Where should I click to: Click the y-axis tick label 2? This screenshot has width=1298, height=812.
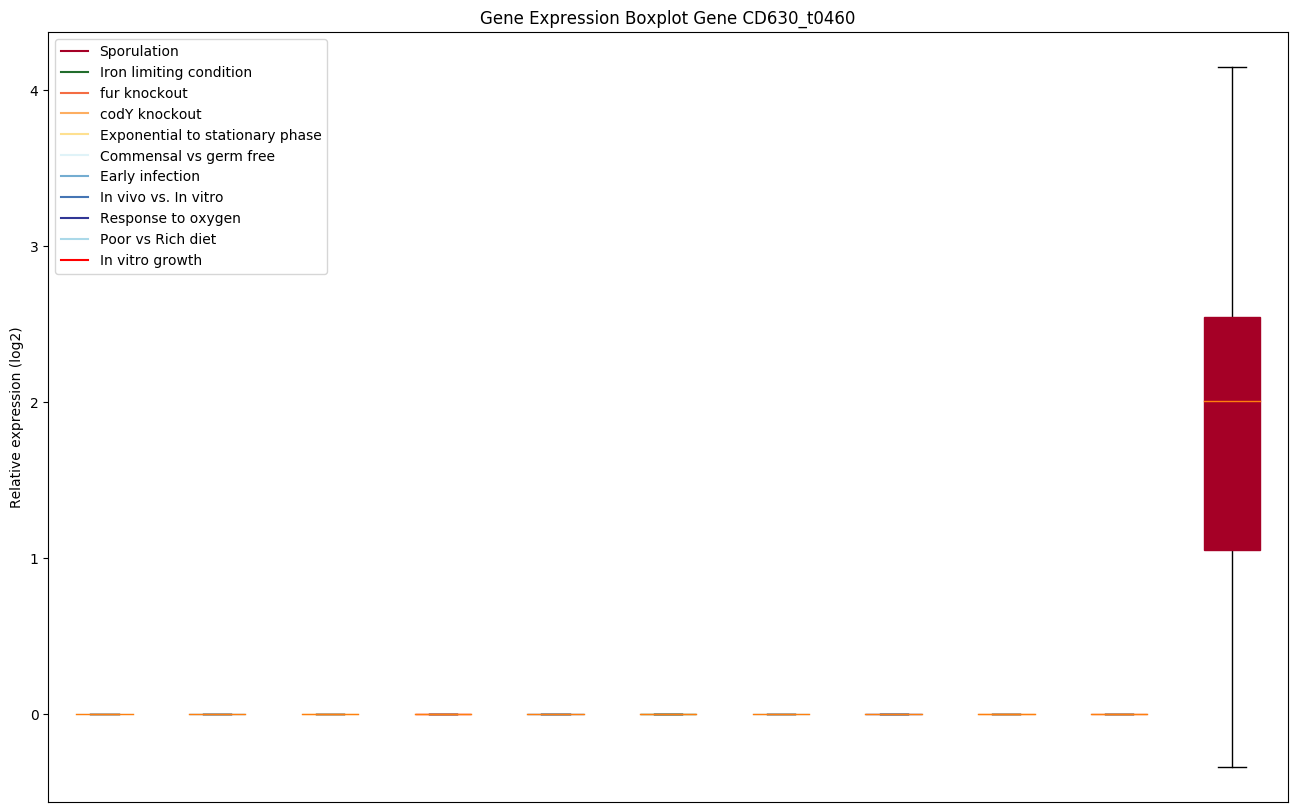pos(34,402)
